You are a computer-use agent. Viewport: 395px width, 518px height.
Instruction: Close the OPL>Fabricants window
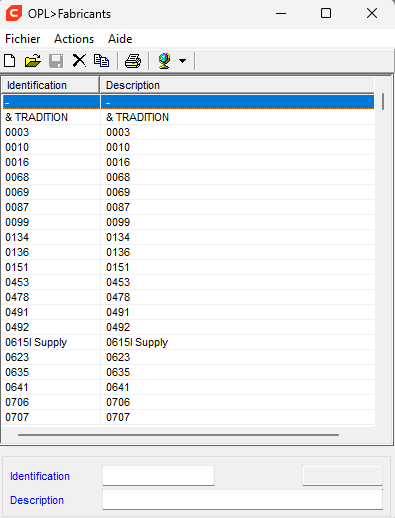point(372,13)
